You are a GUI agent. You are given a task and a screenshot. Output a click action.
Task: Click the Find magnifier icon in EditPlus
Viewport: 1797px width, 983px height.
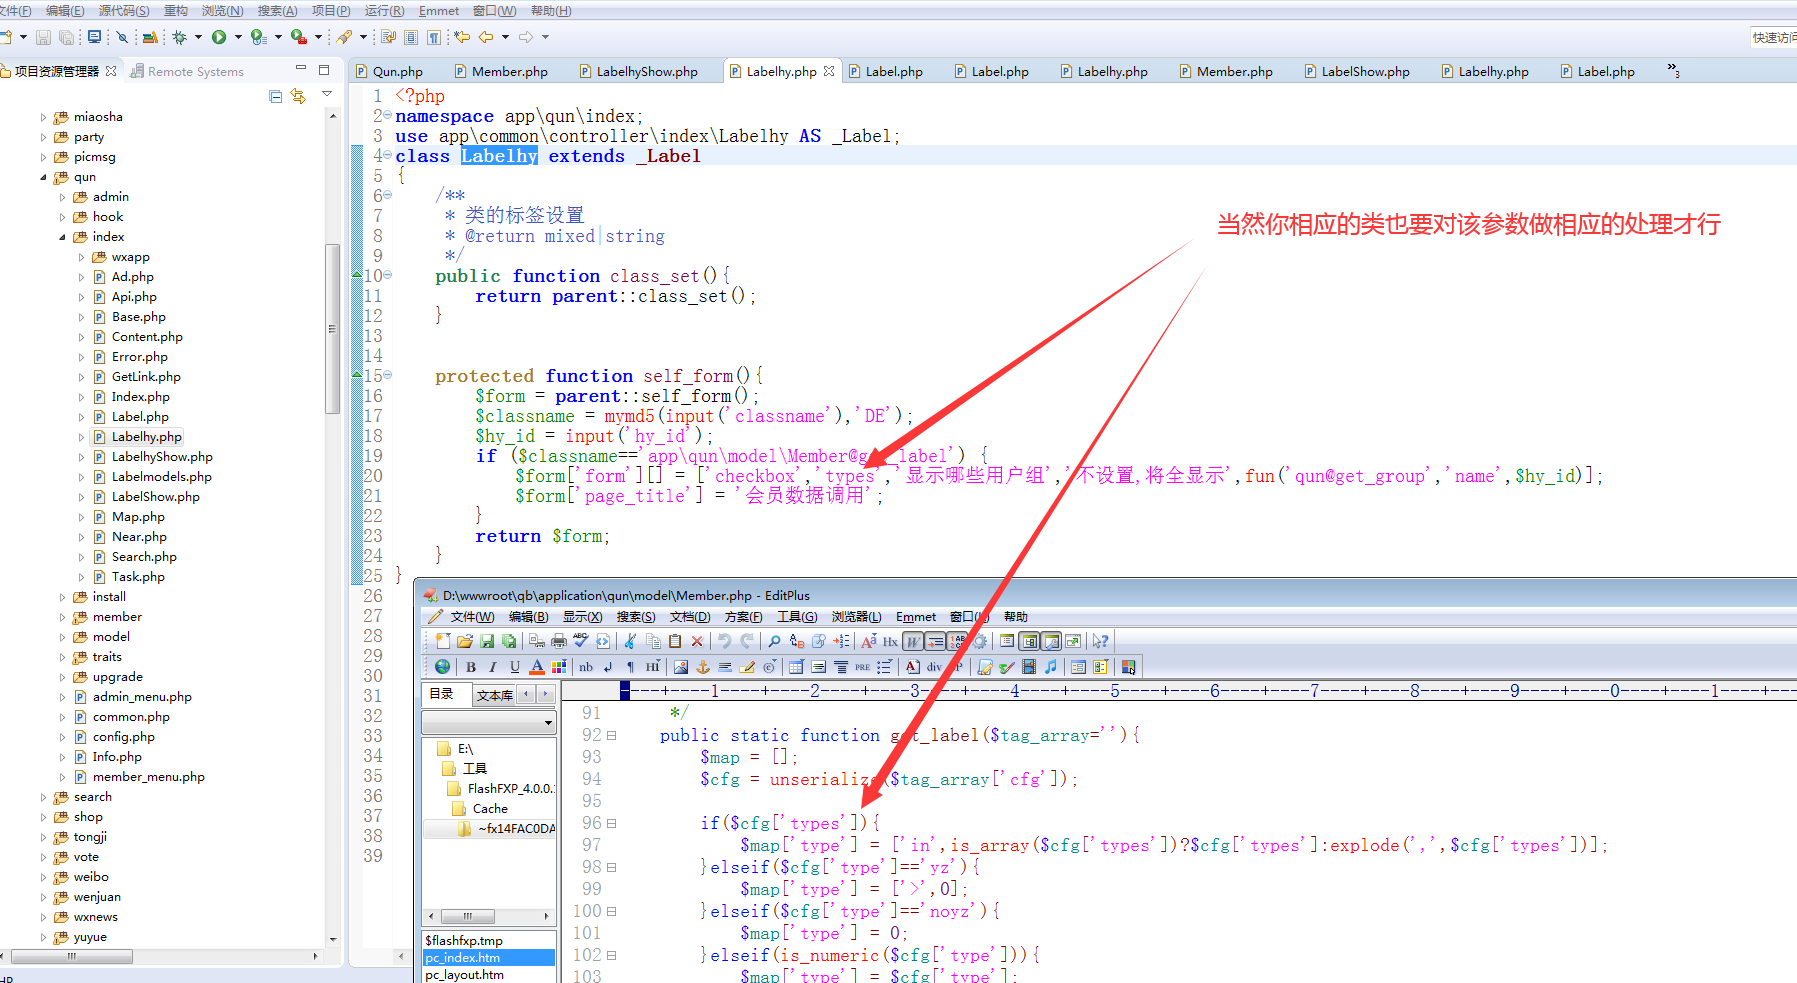(774, 641)
